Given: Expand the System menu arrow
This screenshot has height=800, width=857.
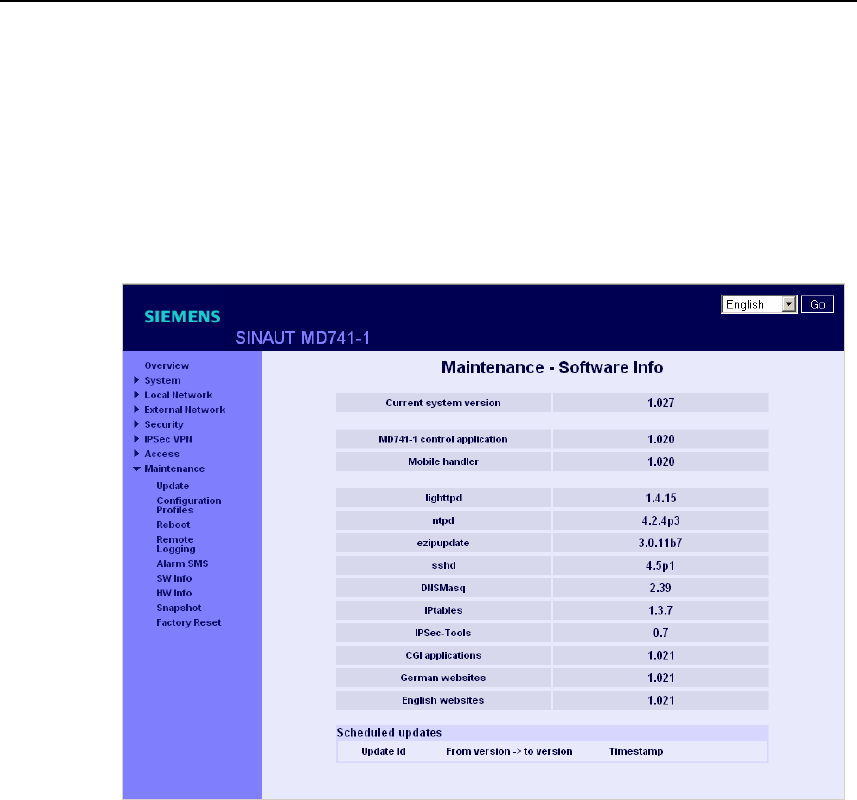Looking at the screenshot, I should point(137,380).
